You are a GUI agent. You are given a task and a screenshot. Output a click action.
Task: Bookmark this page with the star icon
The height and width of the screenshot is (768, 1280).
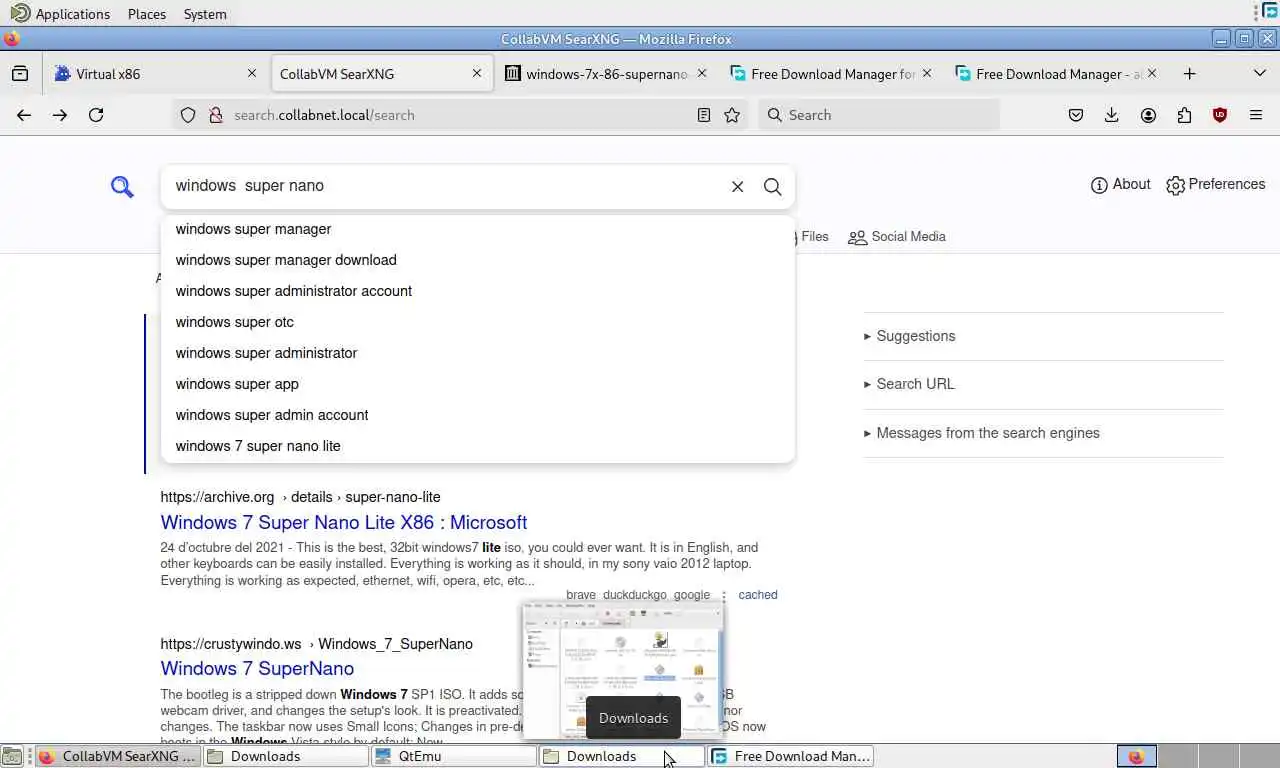732,115
